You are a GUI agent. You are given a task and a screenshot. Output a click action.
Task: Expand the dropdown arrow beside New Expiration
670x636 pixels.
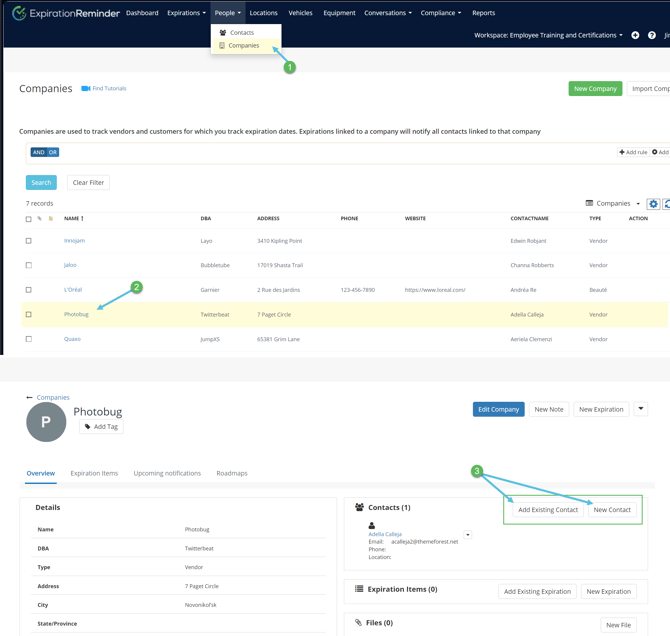pos(641,409)
